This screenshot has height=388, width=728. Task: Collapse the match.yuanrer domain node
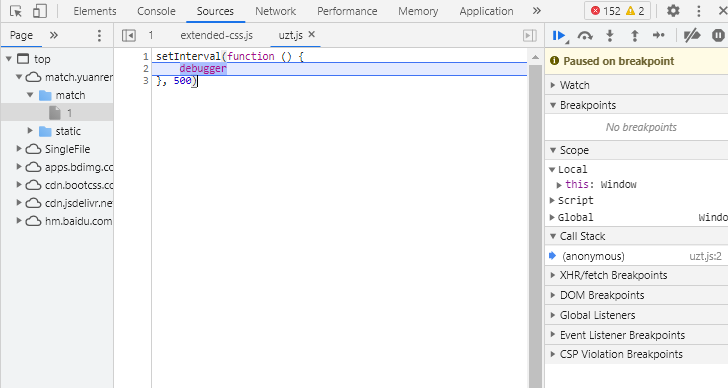point(19,77)
